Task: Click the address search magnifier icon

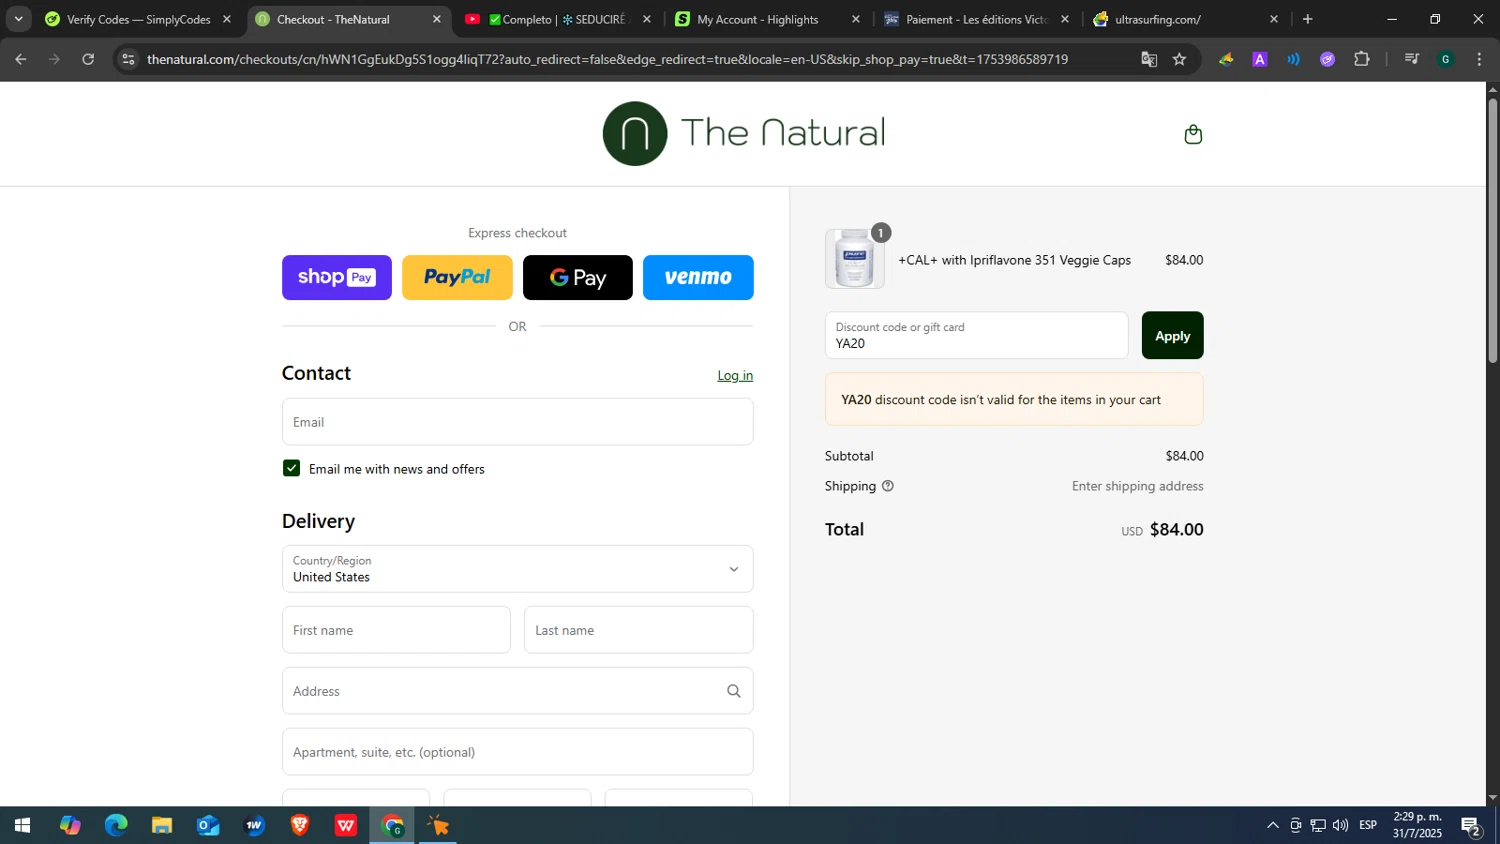Action: click(x=734, y=691)
